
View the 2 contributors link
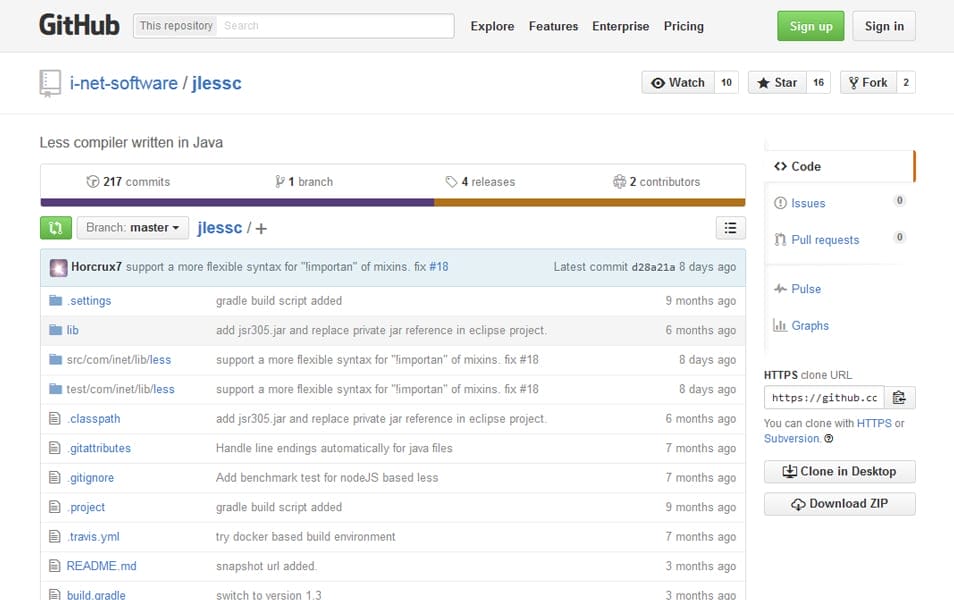(656, 181)
